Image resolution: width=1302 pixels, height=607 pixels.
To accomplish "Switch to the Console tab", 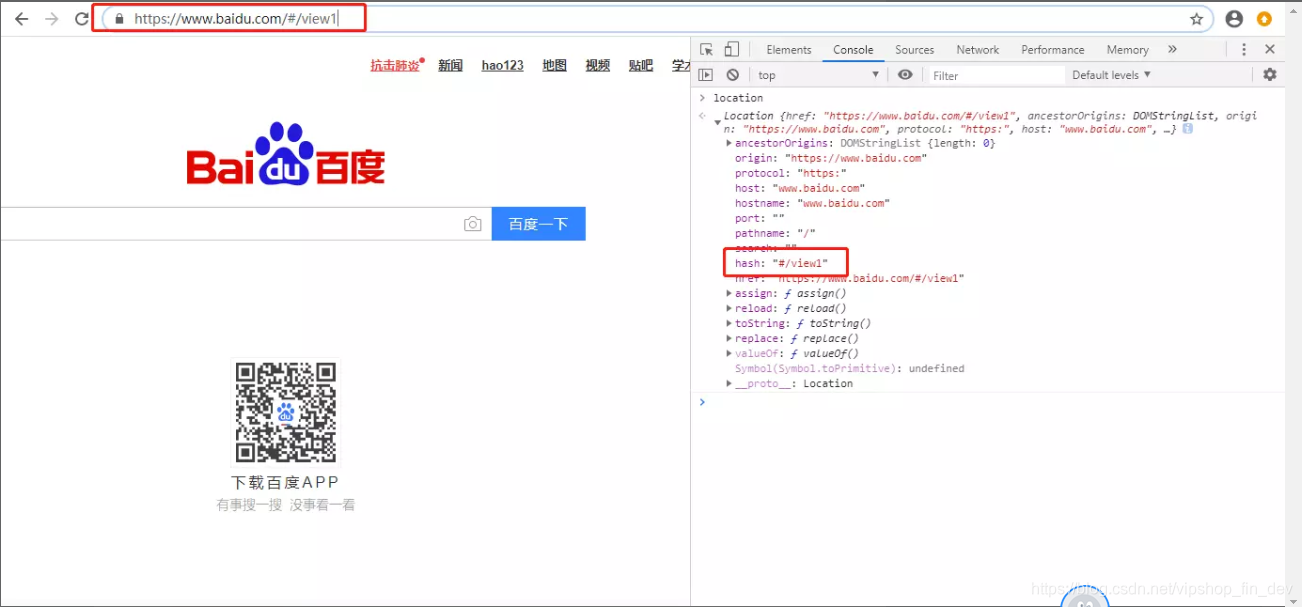I will (x=853, y=50).
